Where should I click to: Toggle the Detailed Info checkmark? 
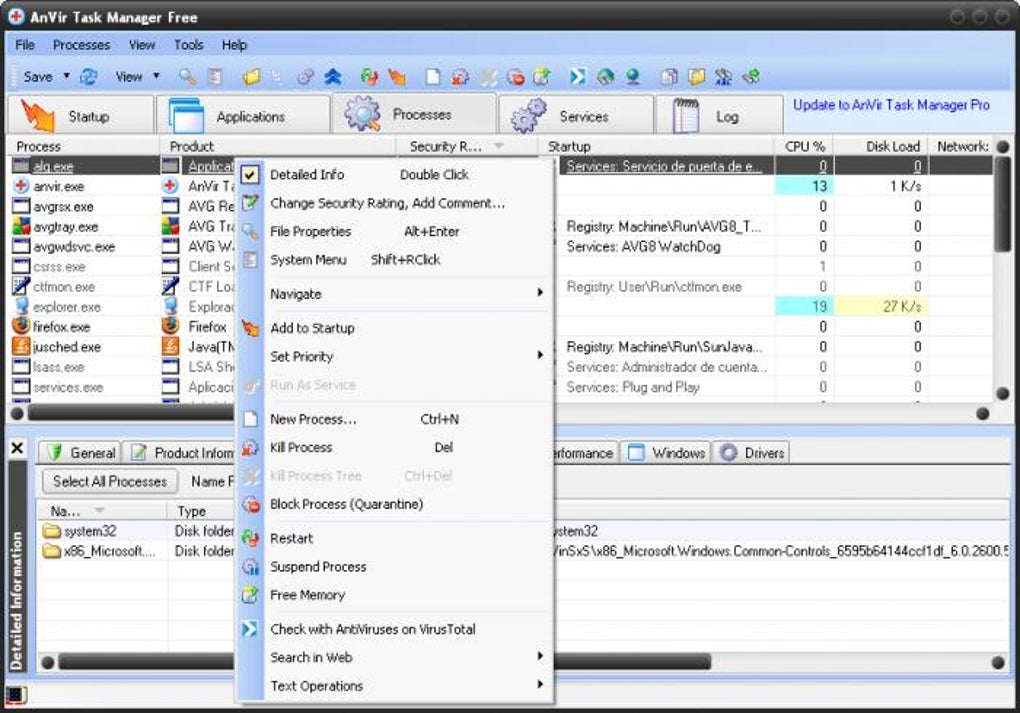(251, 174)
